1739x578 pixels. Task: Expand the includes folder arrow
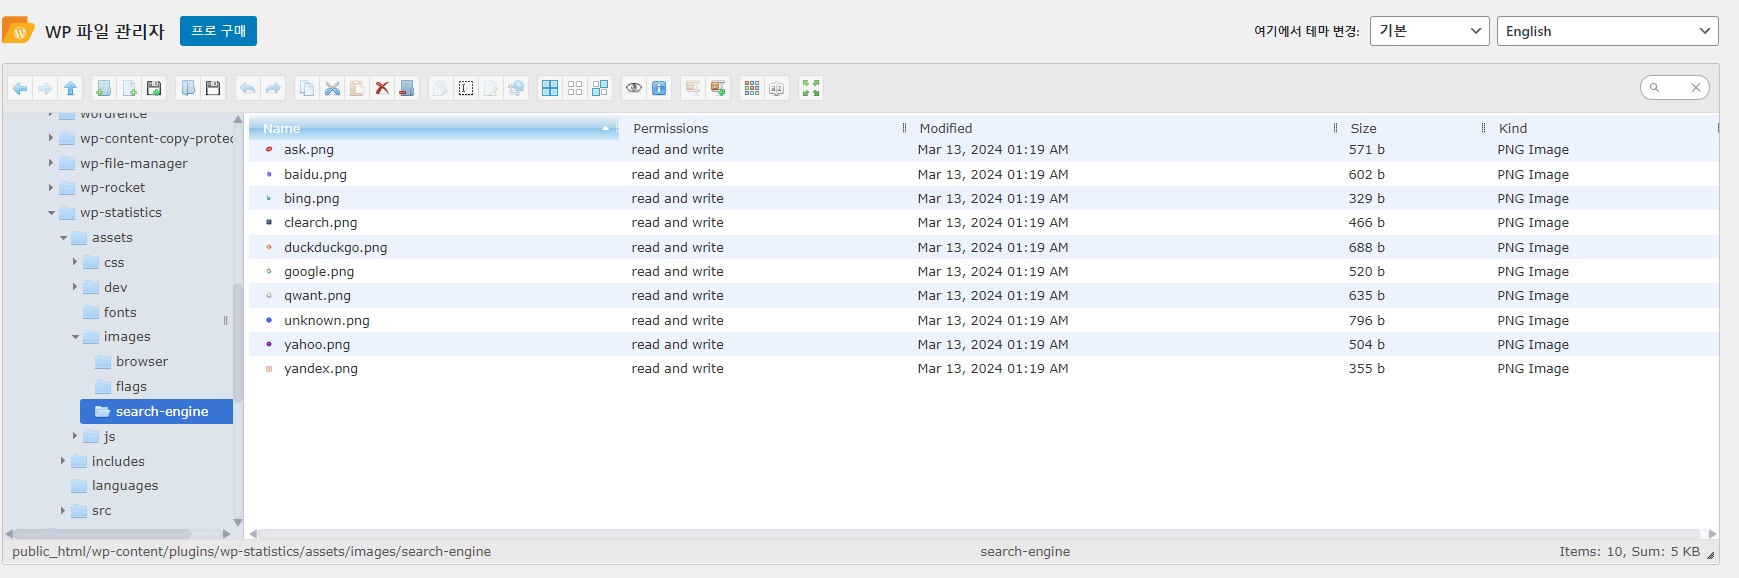(x=63, y=461)
